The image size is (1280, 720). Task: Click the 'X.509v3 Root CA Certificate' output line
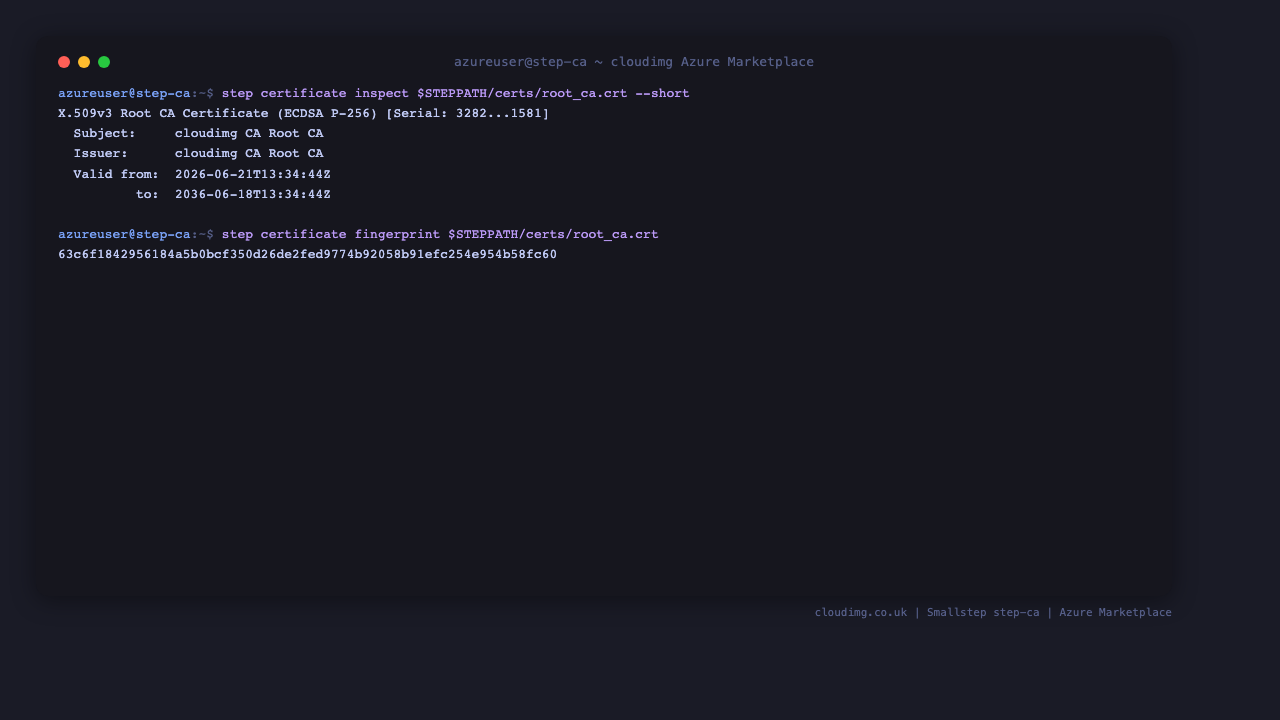click(x=304, y=114)
